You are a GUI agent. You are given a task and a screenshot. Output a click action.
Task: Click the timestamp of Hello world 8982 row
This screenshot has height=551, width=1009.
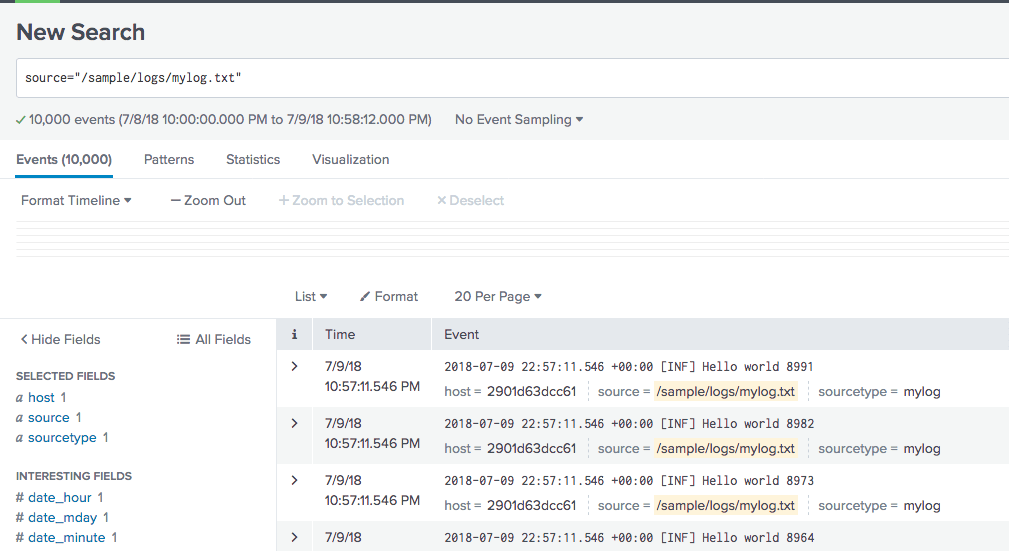click(x=372, y=433)
